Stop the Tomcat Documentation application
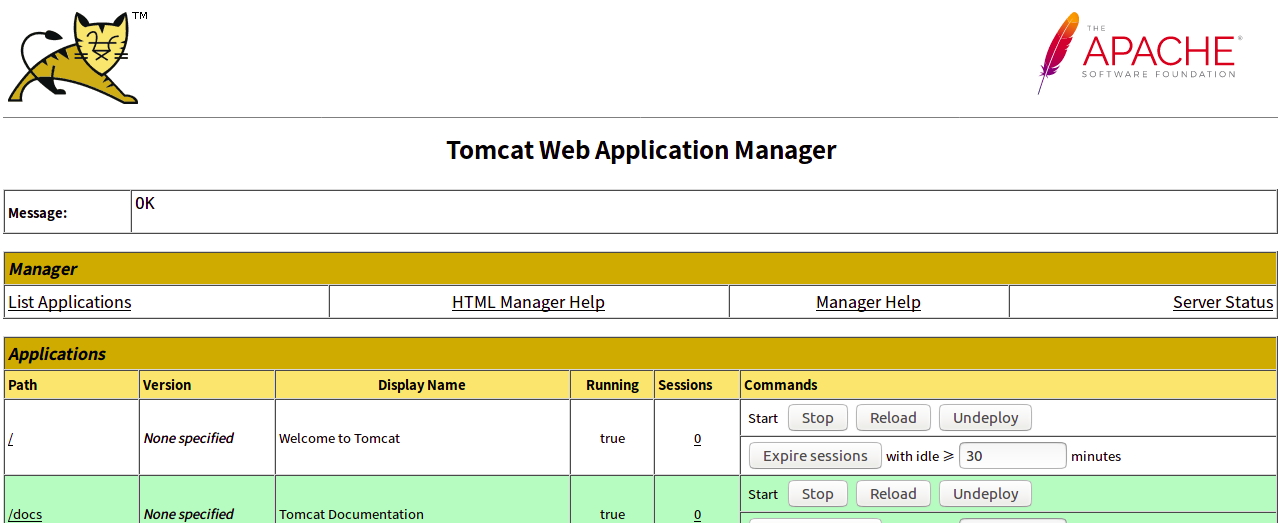The height and width of the screenshot is (523, 1284). coord(817,494)
